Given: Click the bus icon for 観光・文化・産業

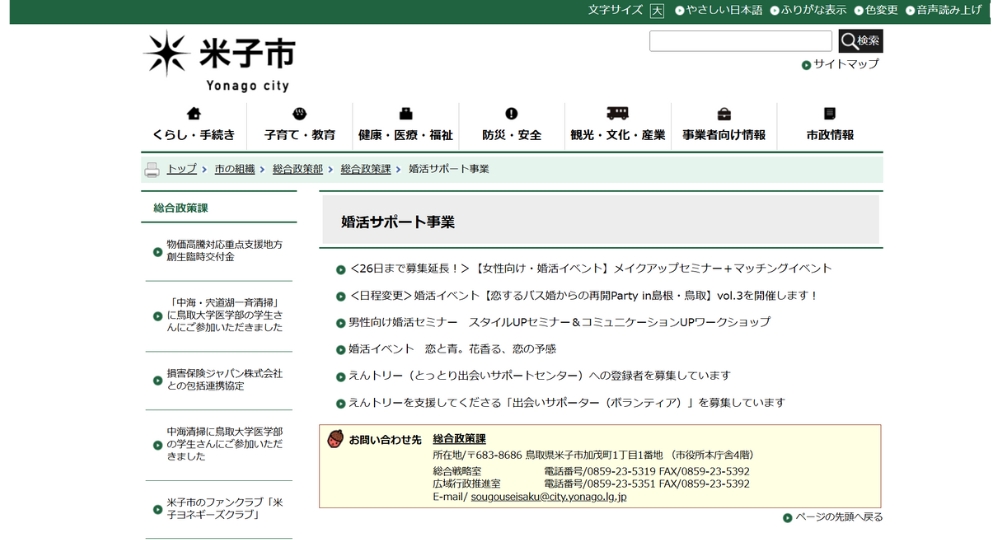Looking at the screenshot, I should coord(617,113).
